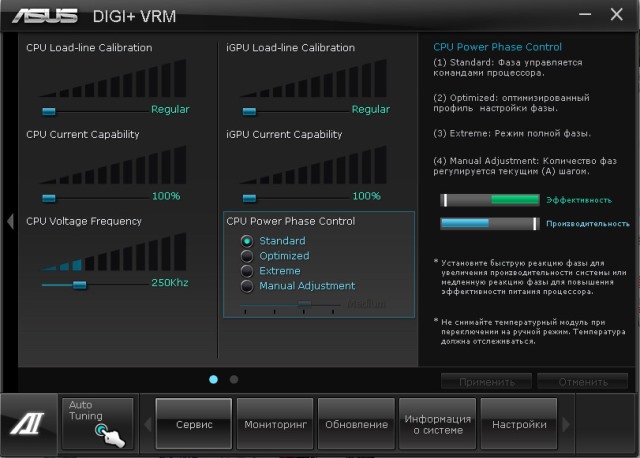Close the DIGI+ VRM window
Image resolution: width=640 pixels, height=458 pixels.
click(x=616, y=15)
